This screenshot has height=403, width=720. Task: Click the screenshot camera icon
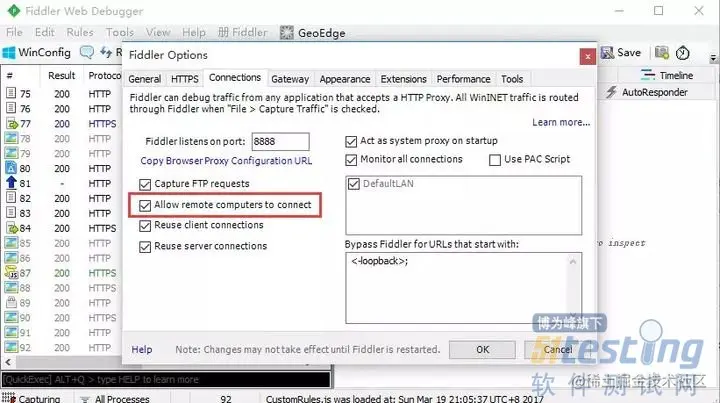point(661,52)
